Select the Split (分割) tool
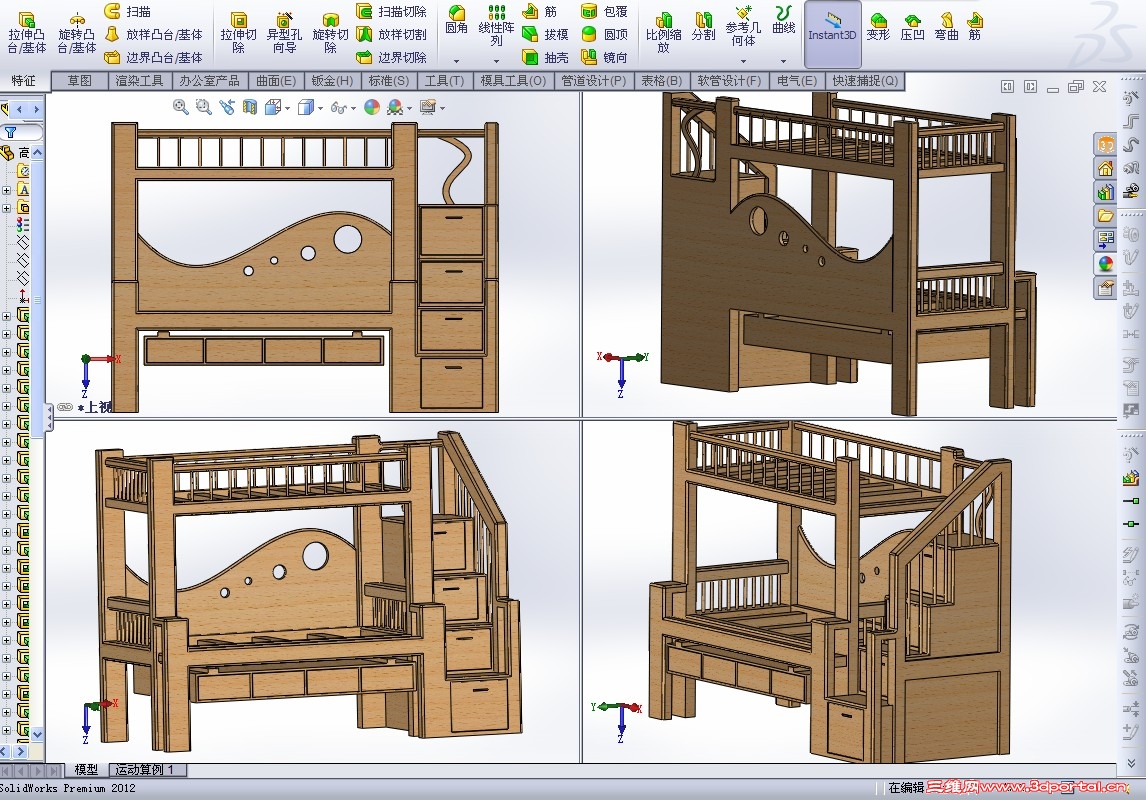 (x=703, y=26)
